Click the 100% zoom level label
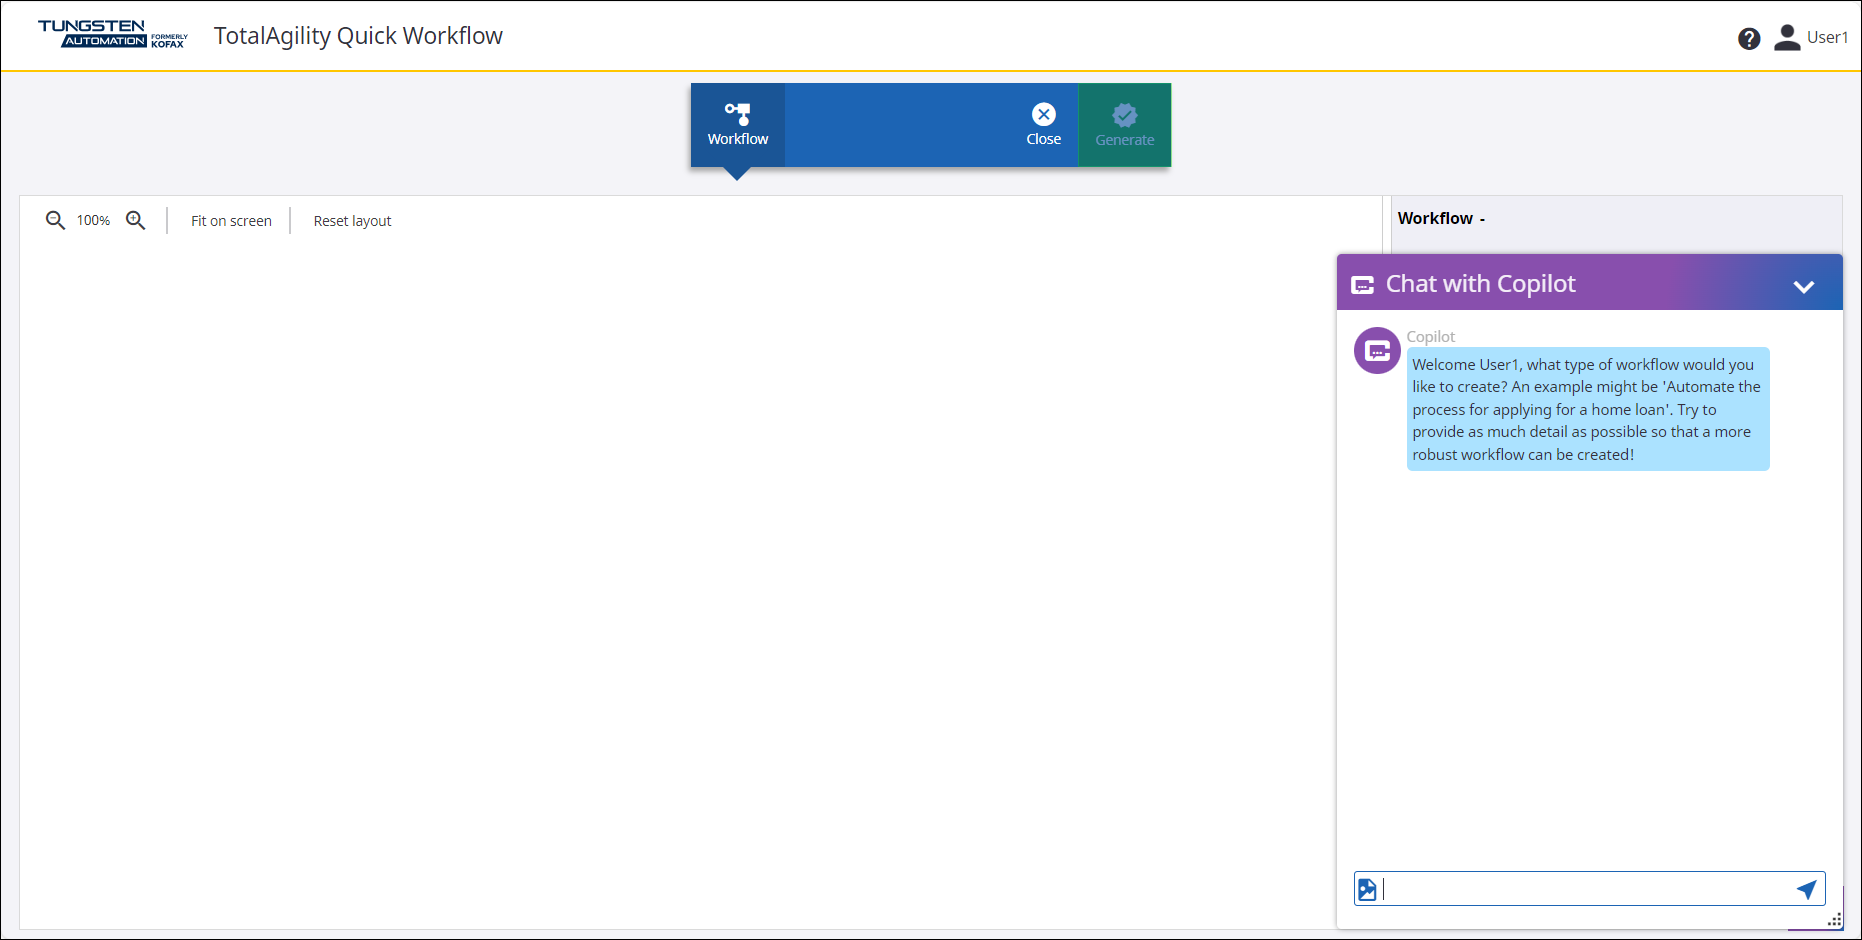Screen dimensions: 1862x940 tap(93, 221)
